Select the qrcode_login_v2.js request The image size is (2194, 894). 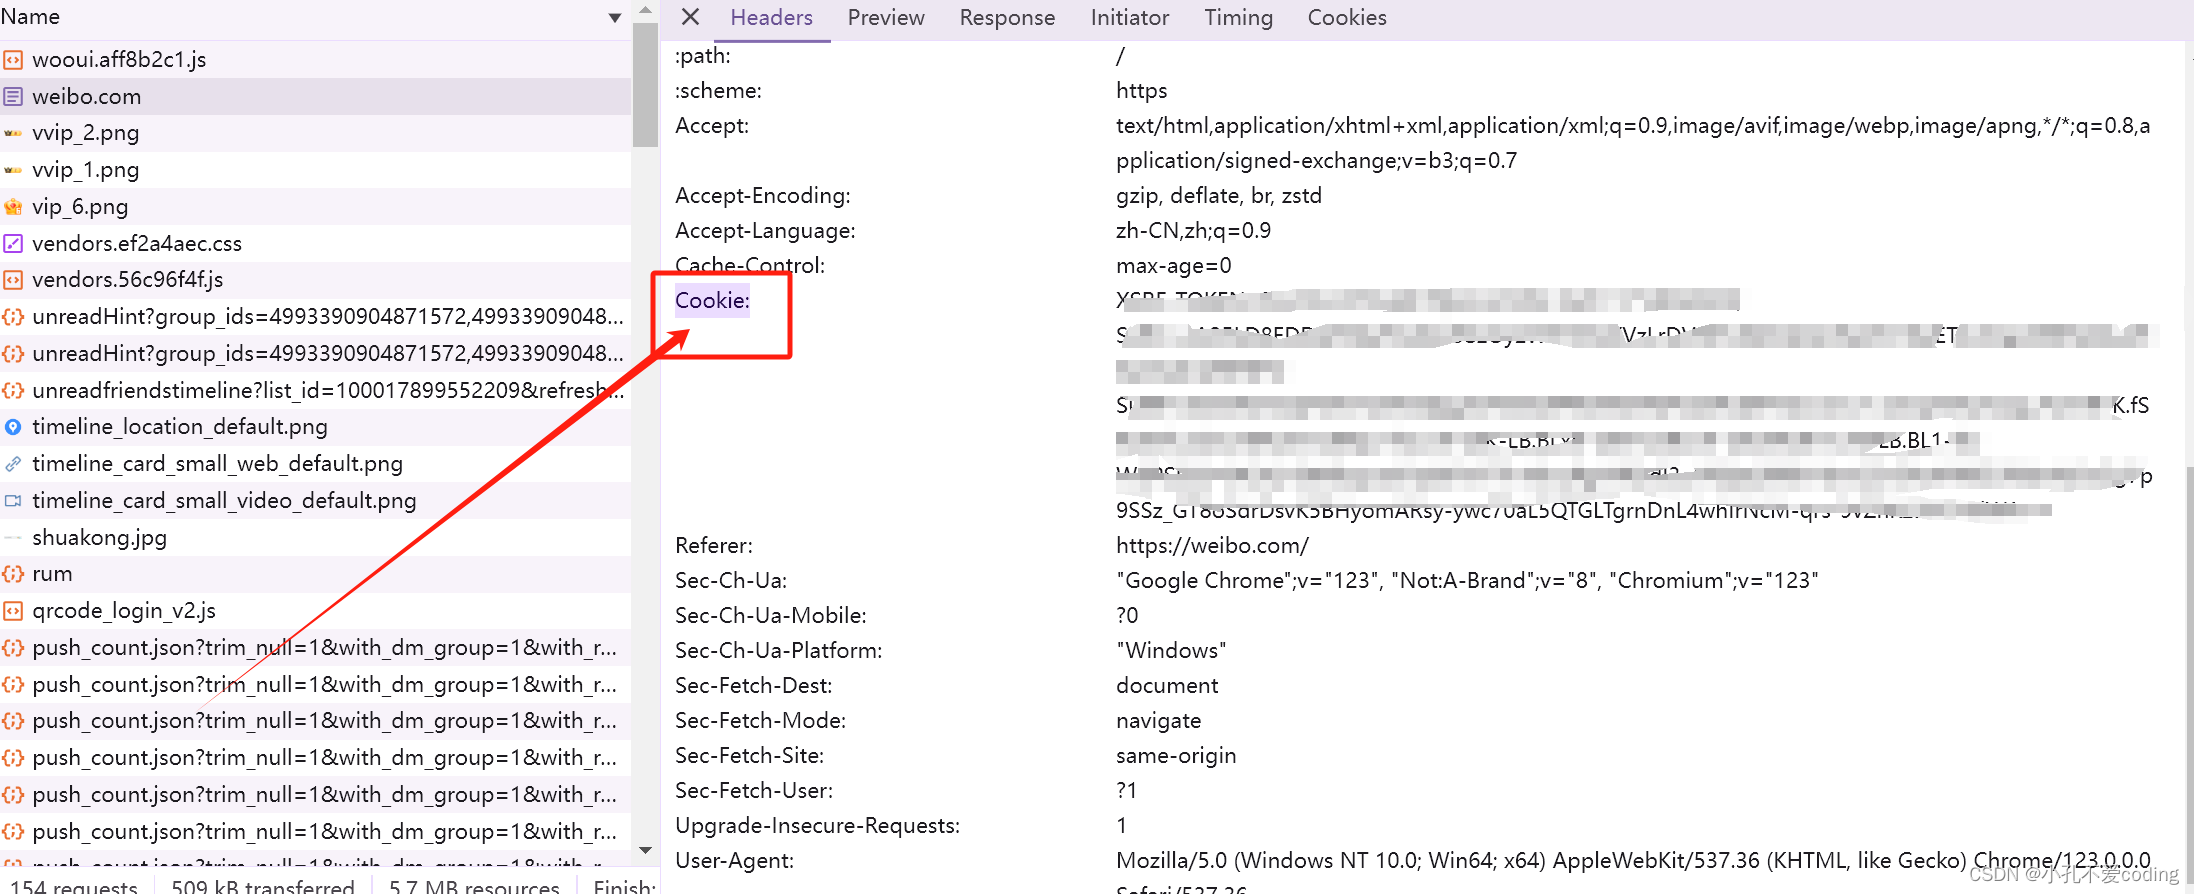point(315,611)
